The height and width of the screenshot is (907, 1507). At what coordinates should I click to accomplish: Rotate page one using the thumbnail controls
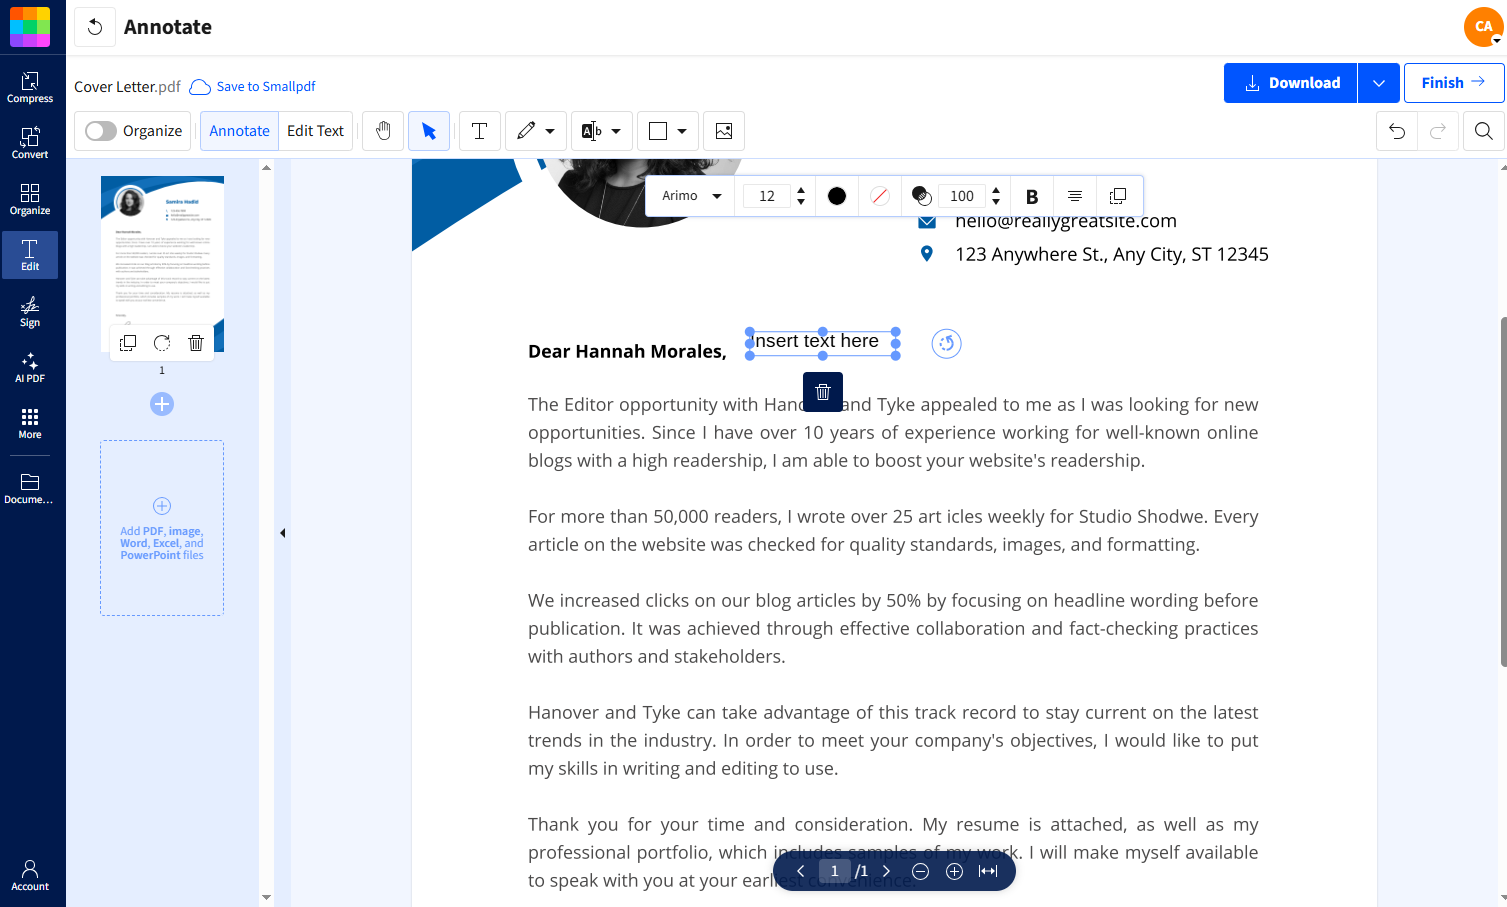pyautogui.click(x=161, y=342)
